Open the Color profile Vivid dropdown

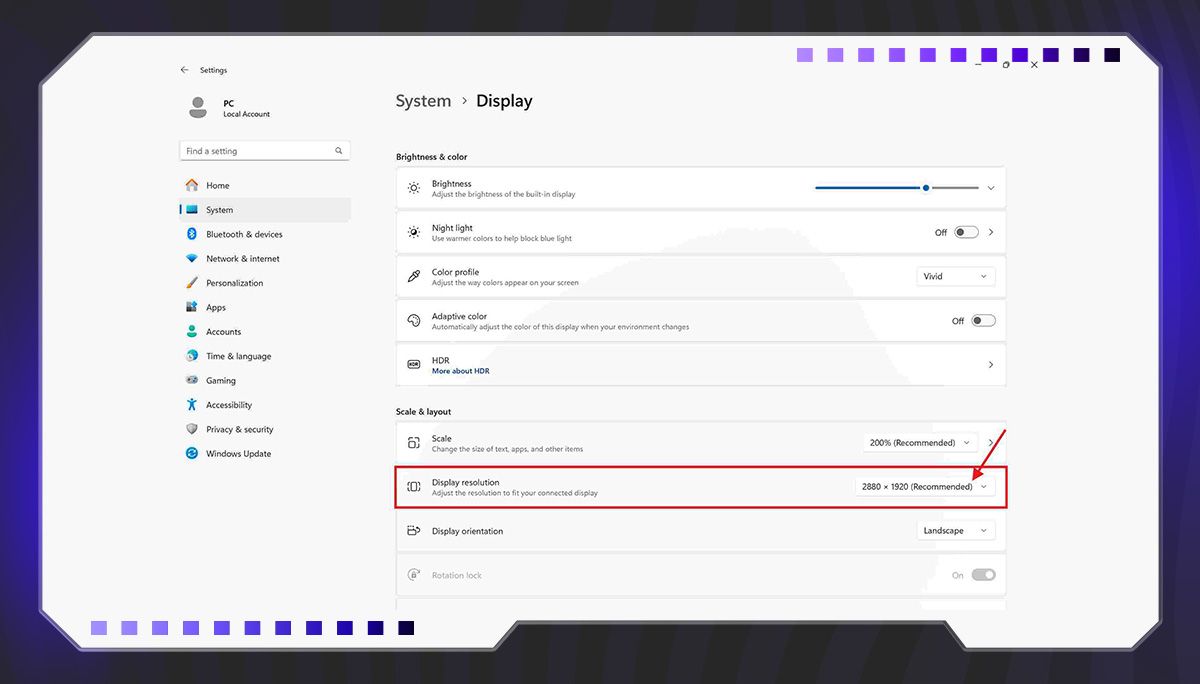955,277
